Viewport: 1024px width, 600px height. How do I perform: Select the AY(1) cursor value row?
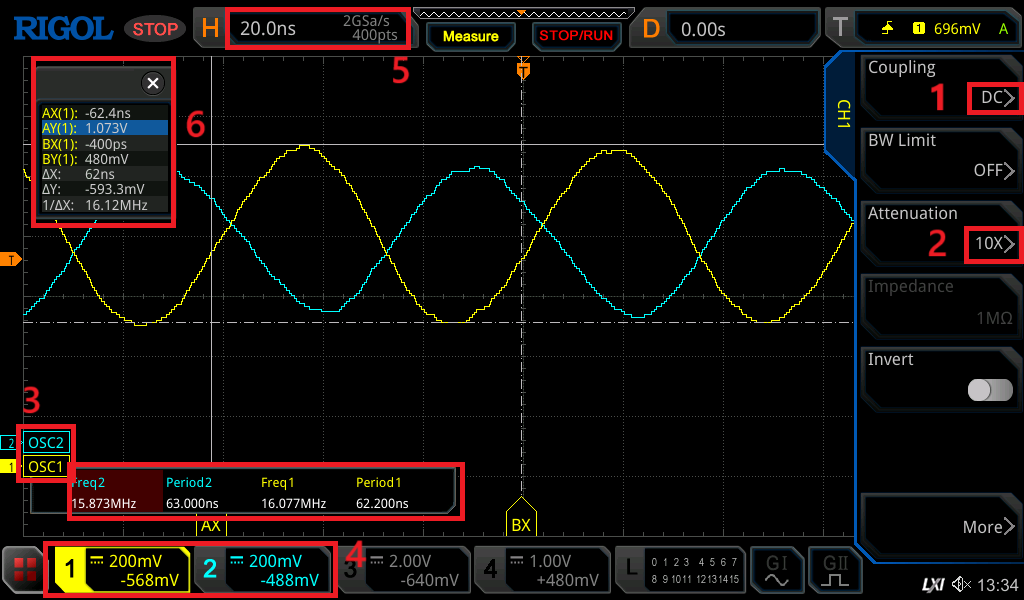(x=104, y=128)
